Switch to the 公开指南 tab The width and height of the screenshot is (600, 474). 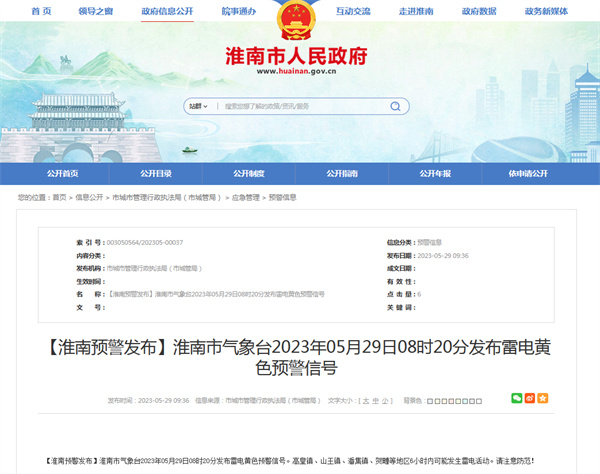[342, 173]
